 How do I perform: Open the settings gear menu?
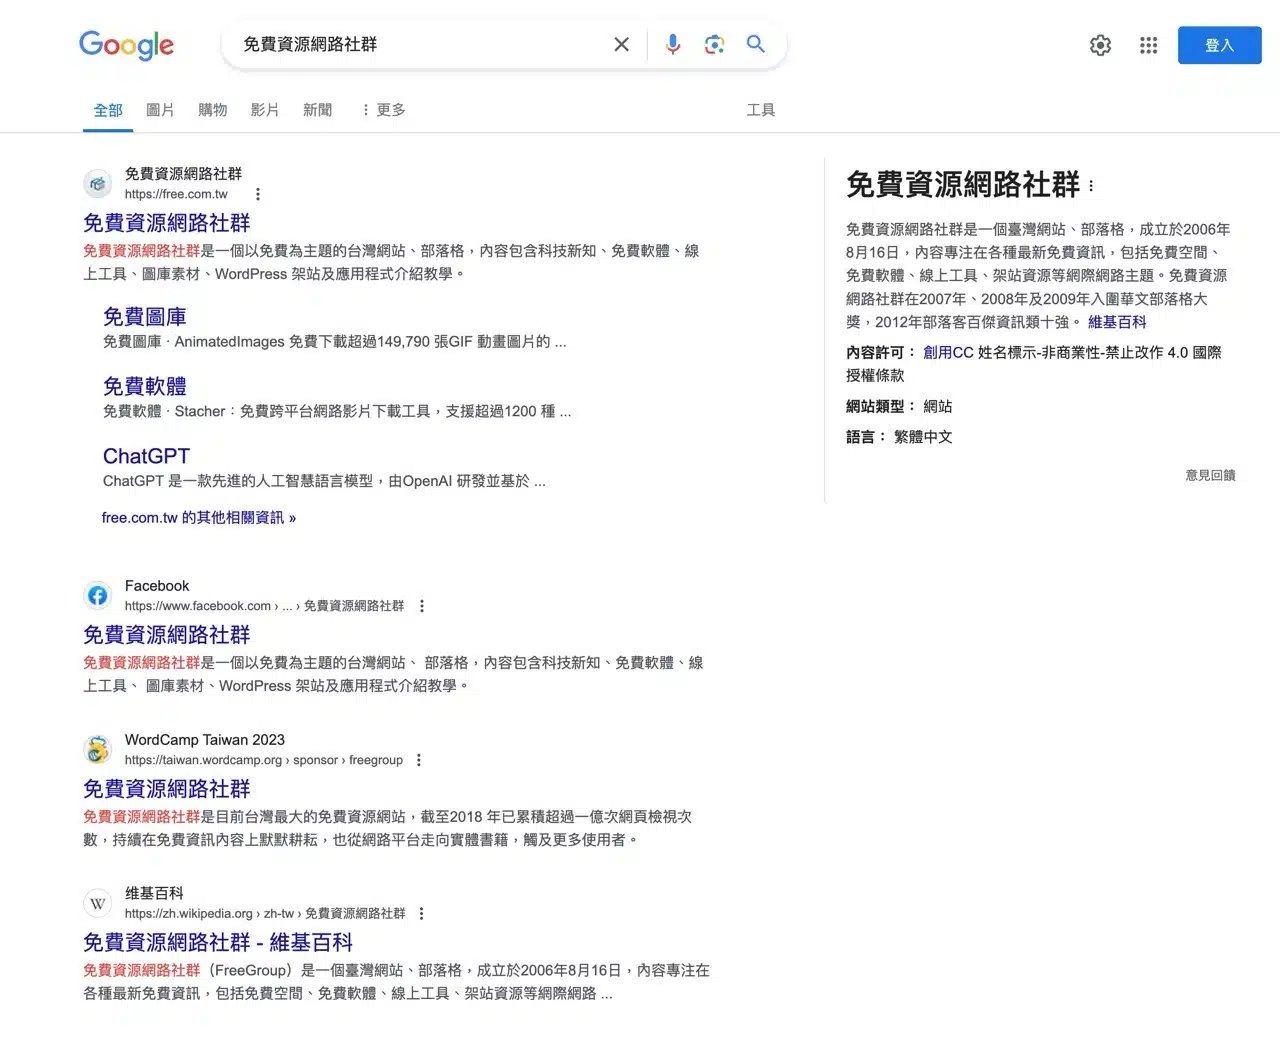pyautogui.click(x=1100, y=45)
